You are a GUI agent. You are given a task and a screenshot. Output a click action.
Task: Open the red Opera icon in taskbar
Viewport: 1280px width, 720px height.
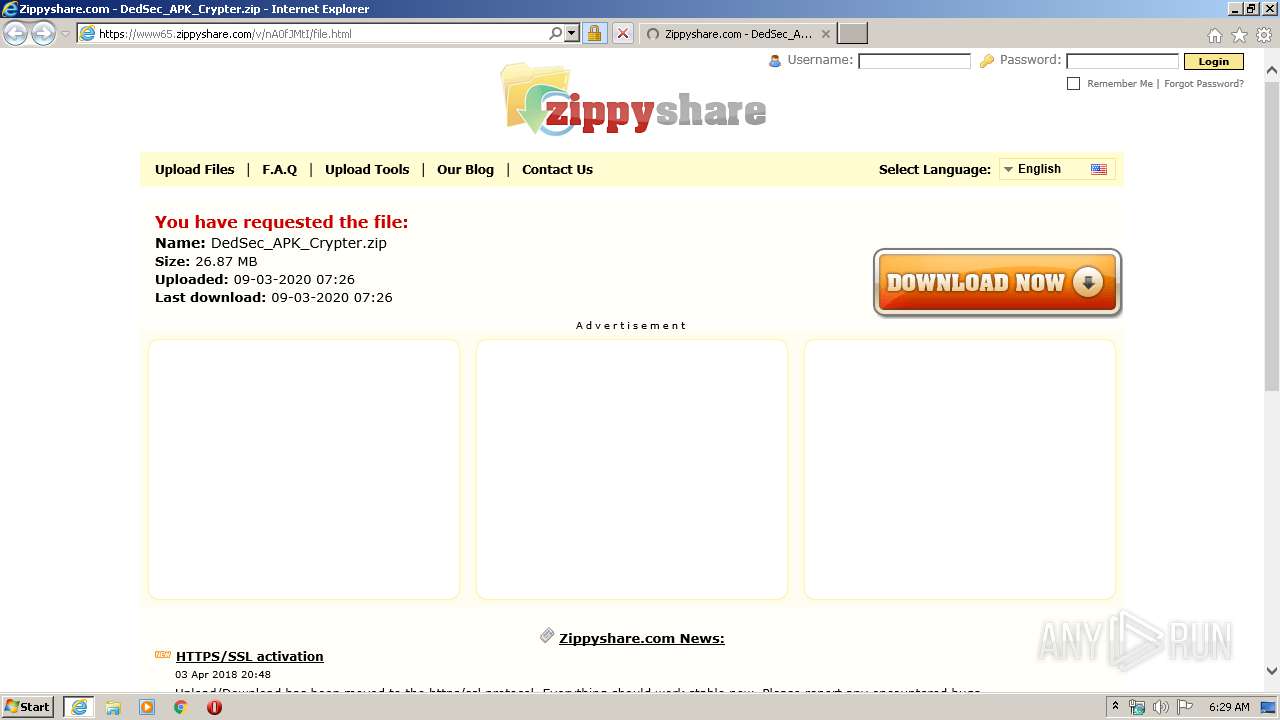(214, 707)
